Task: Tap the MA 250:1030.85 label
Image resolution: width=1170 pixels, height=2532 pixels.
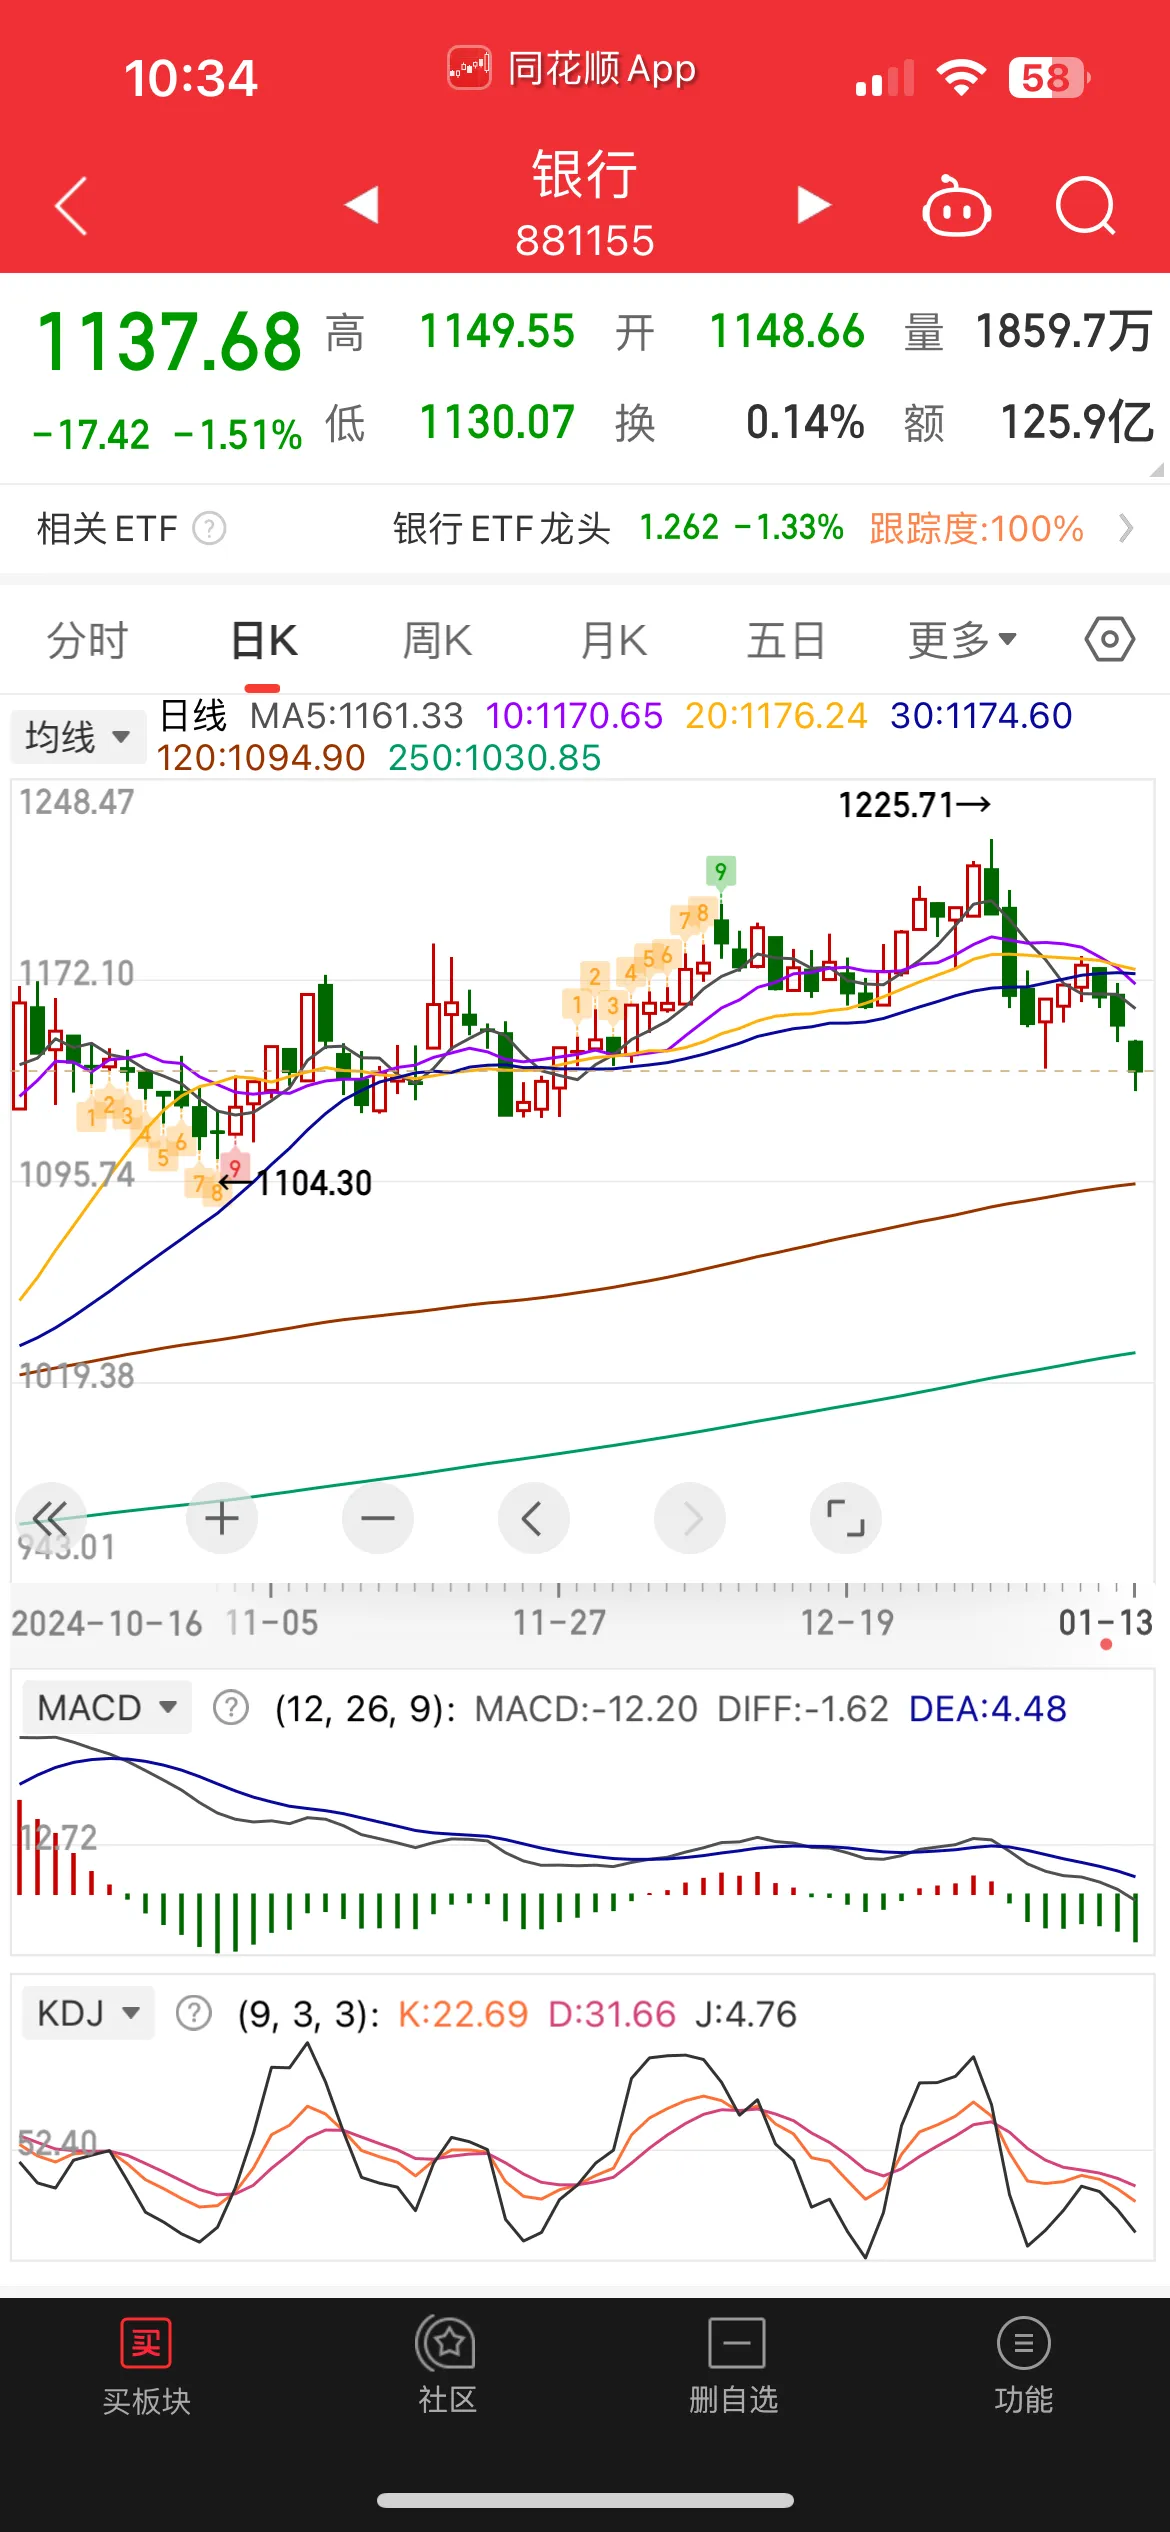Action: tap(495, 758)
